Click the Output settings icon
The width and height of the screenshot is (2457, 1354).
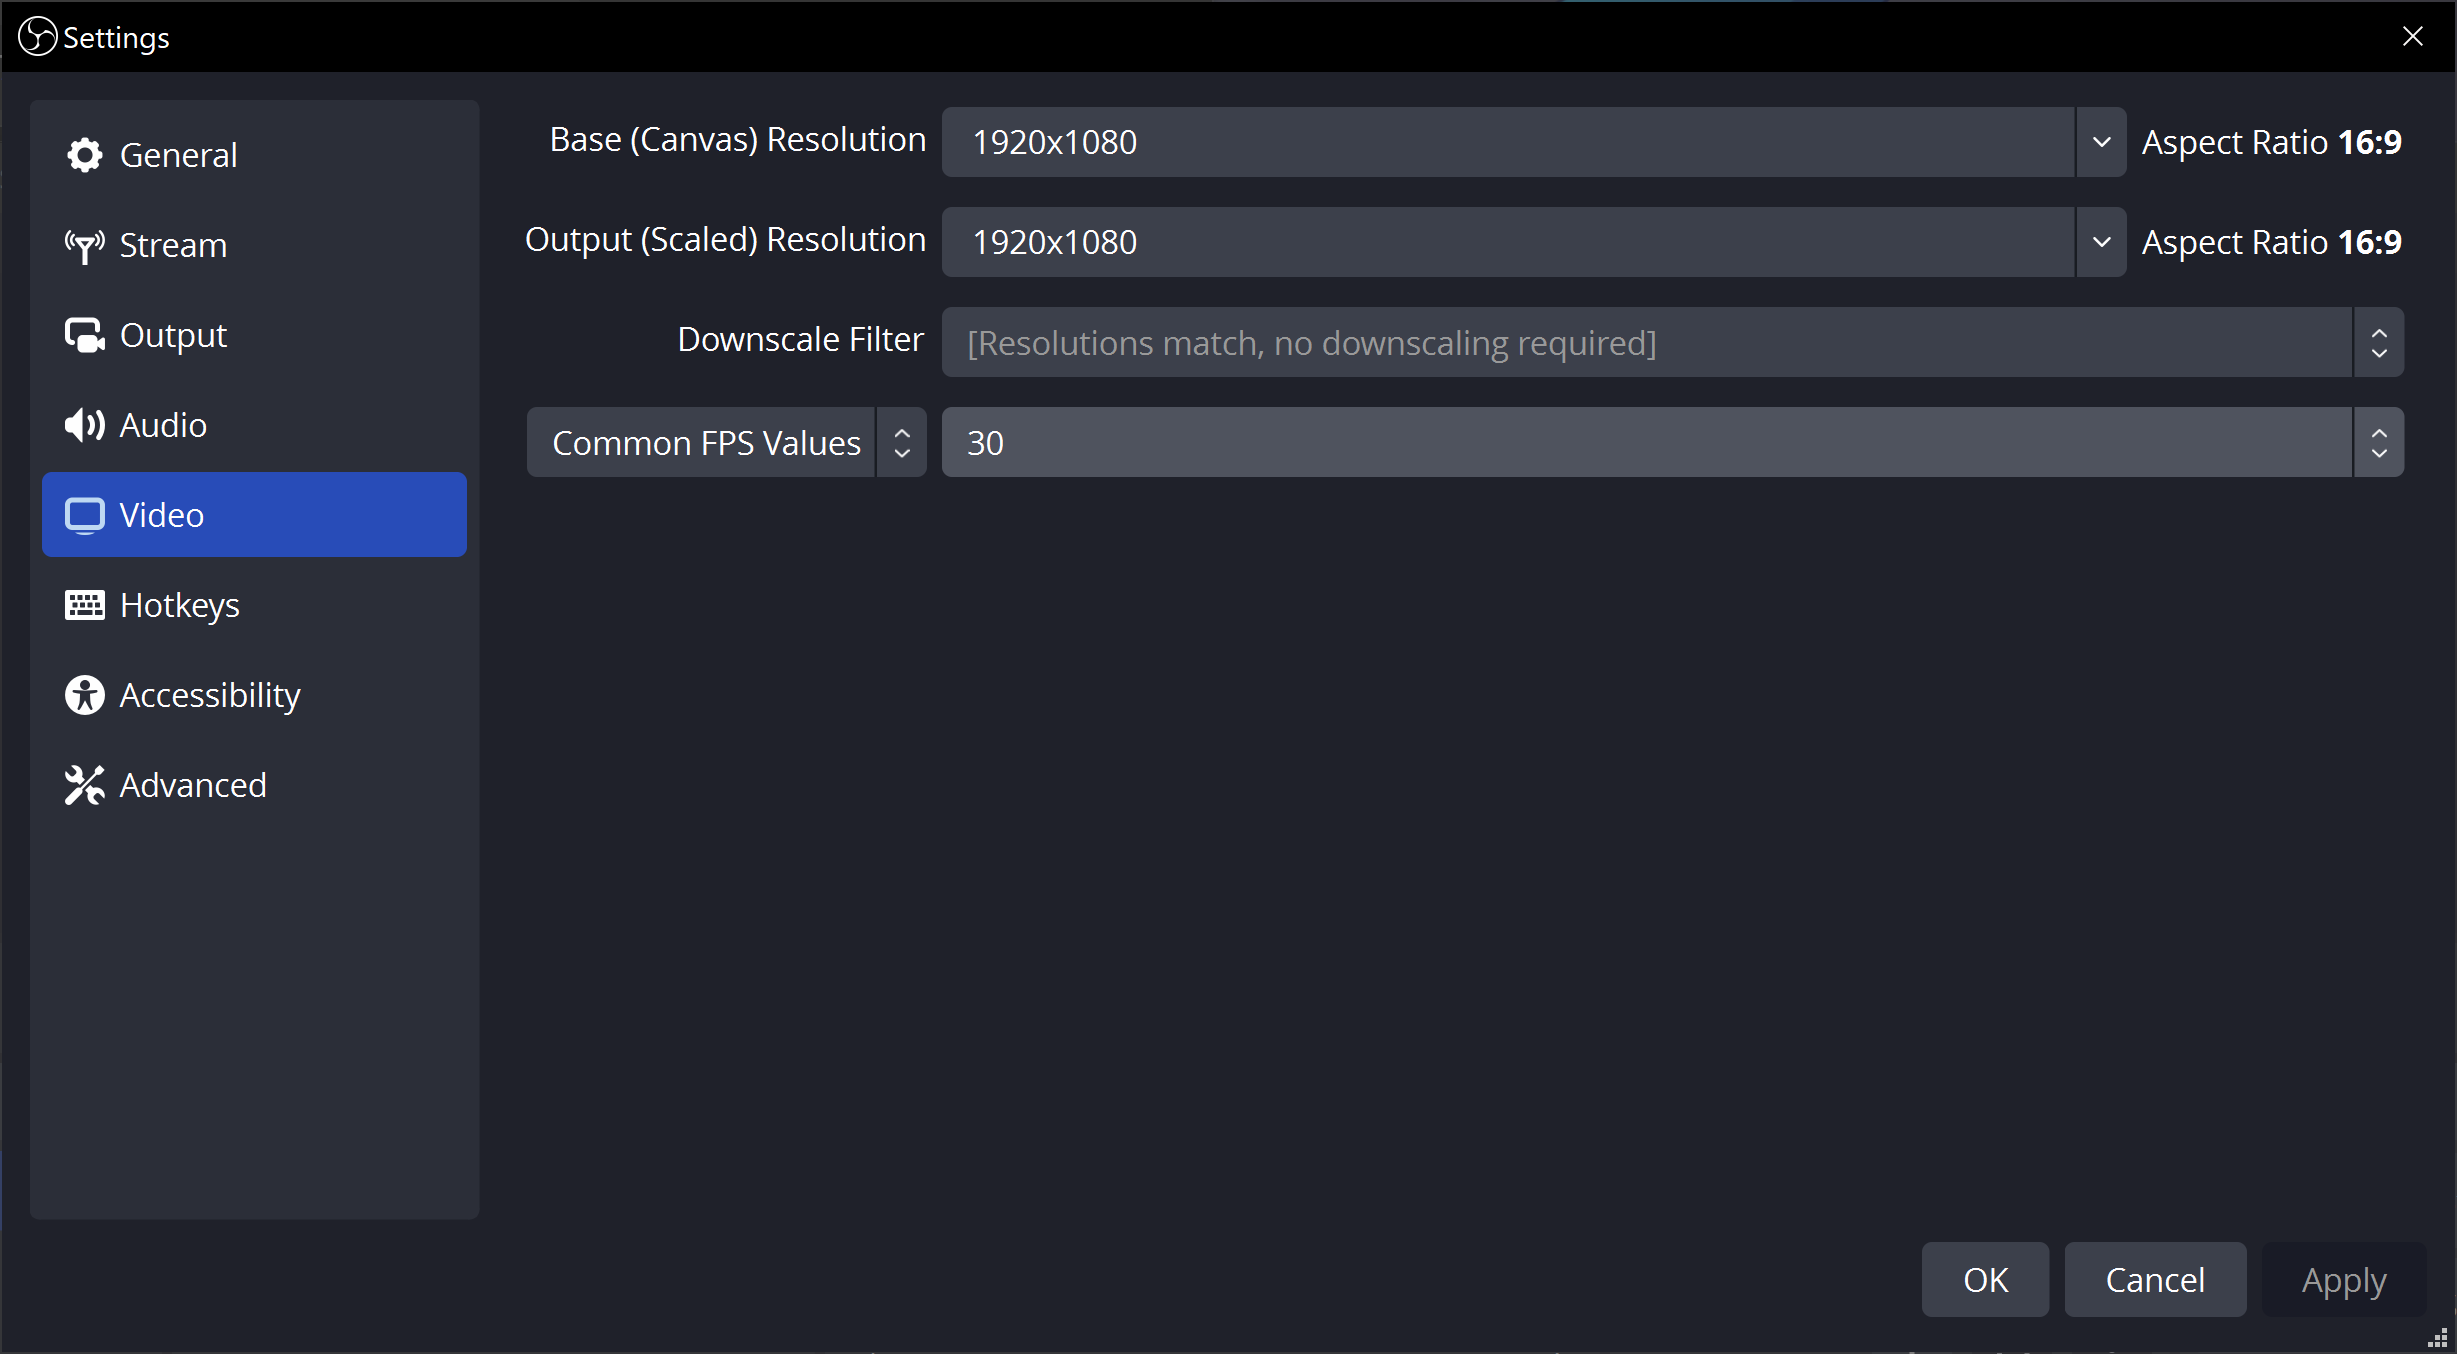click(x=85, y=336)
